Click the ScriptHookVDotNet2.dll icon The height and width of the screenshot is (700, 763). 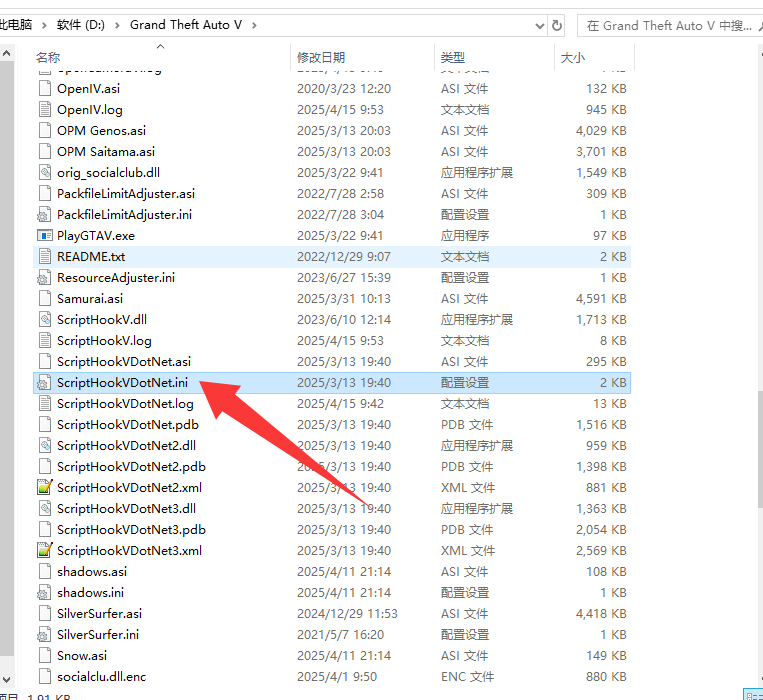45,445
